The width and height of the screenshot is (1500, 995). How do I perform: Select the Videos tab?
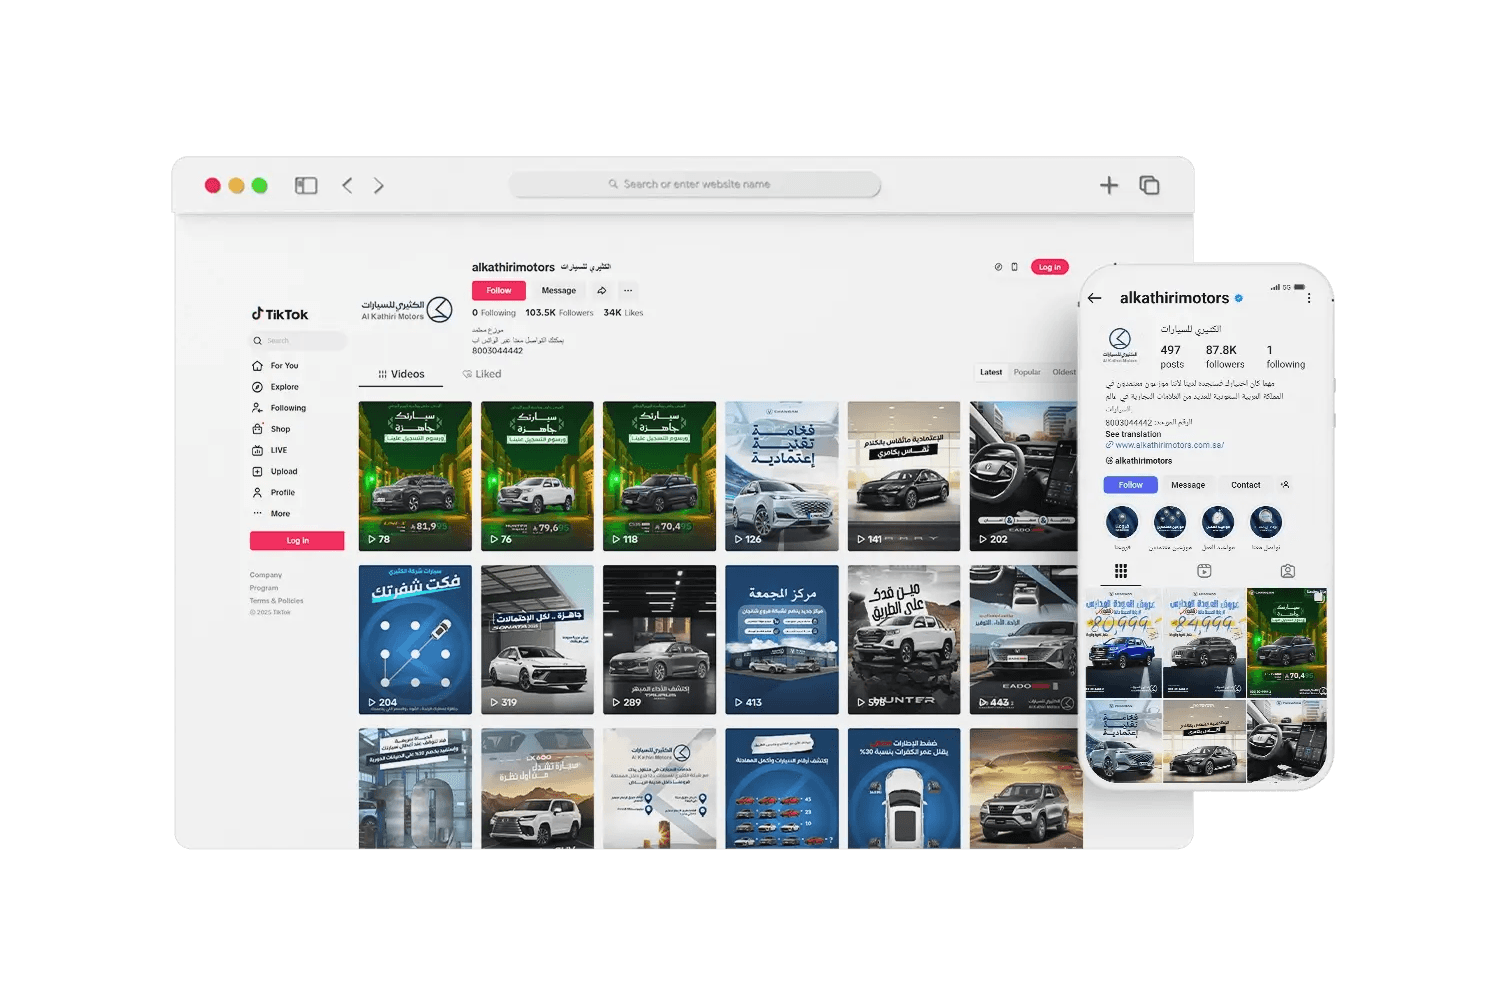401,374
